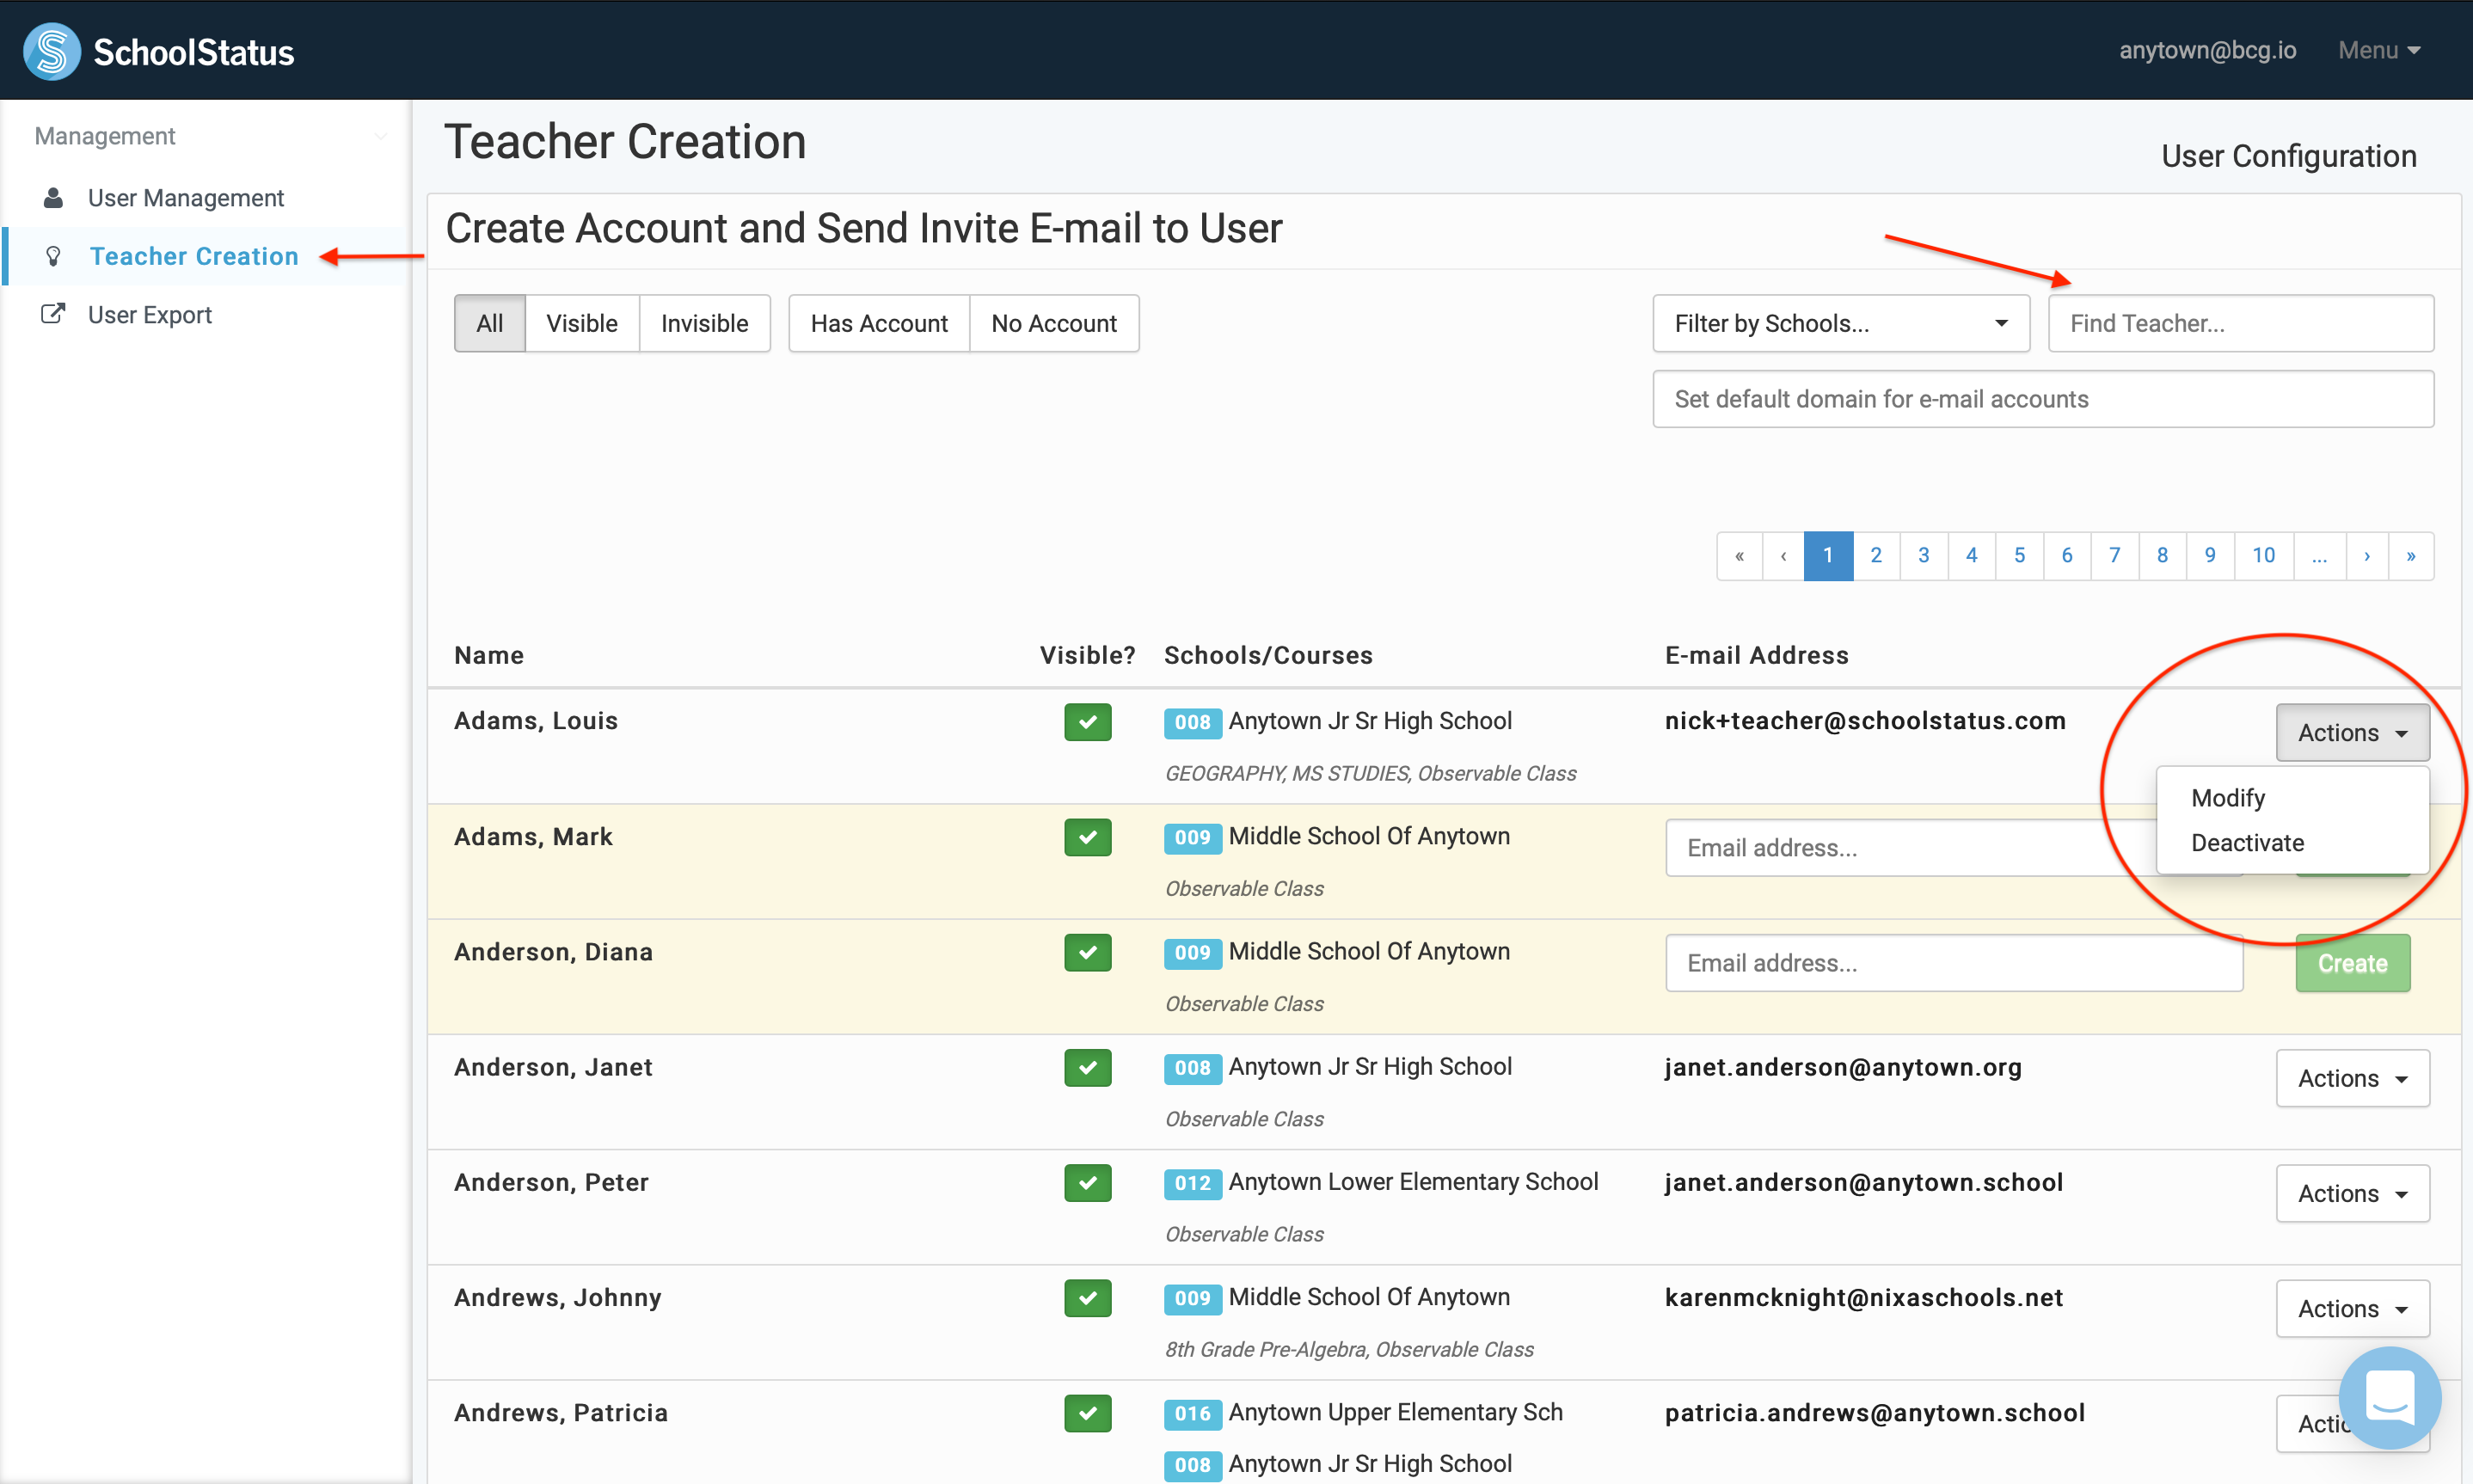Image resolution: width=2473 pixels, height=1484 pixels.
Task: Collapse Actions dropdown for Adams, Louis
Action: coord(2352,732)
